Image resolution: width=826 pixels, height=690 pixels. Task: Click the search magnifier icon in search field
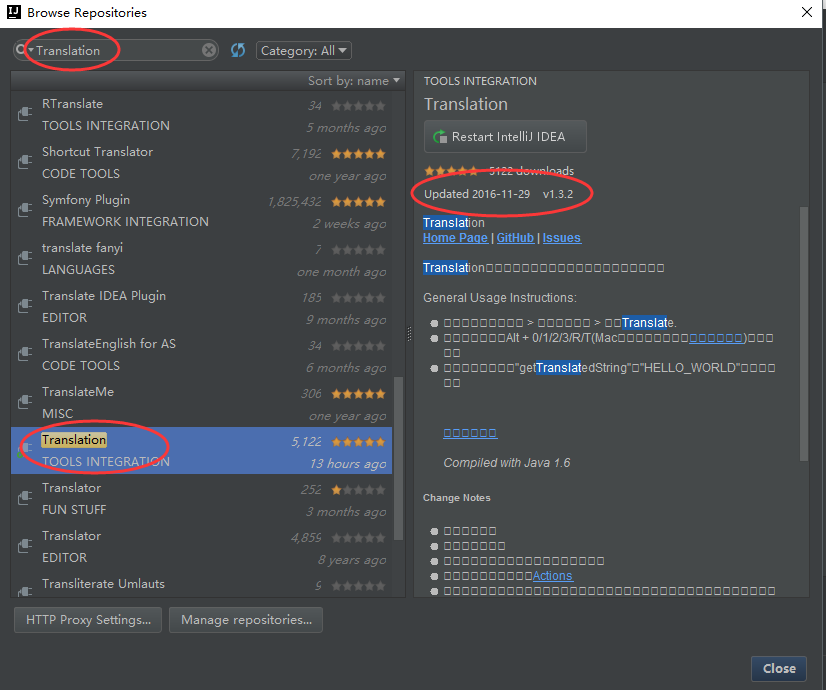coord(21,50)
